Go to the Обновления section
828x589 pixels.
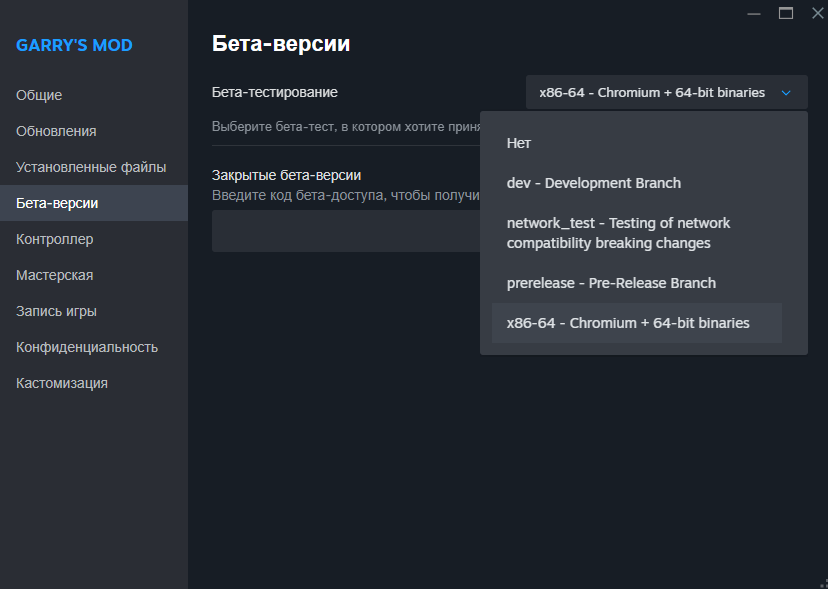[x=56, y=131]
